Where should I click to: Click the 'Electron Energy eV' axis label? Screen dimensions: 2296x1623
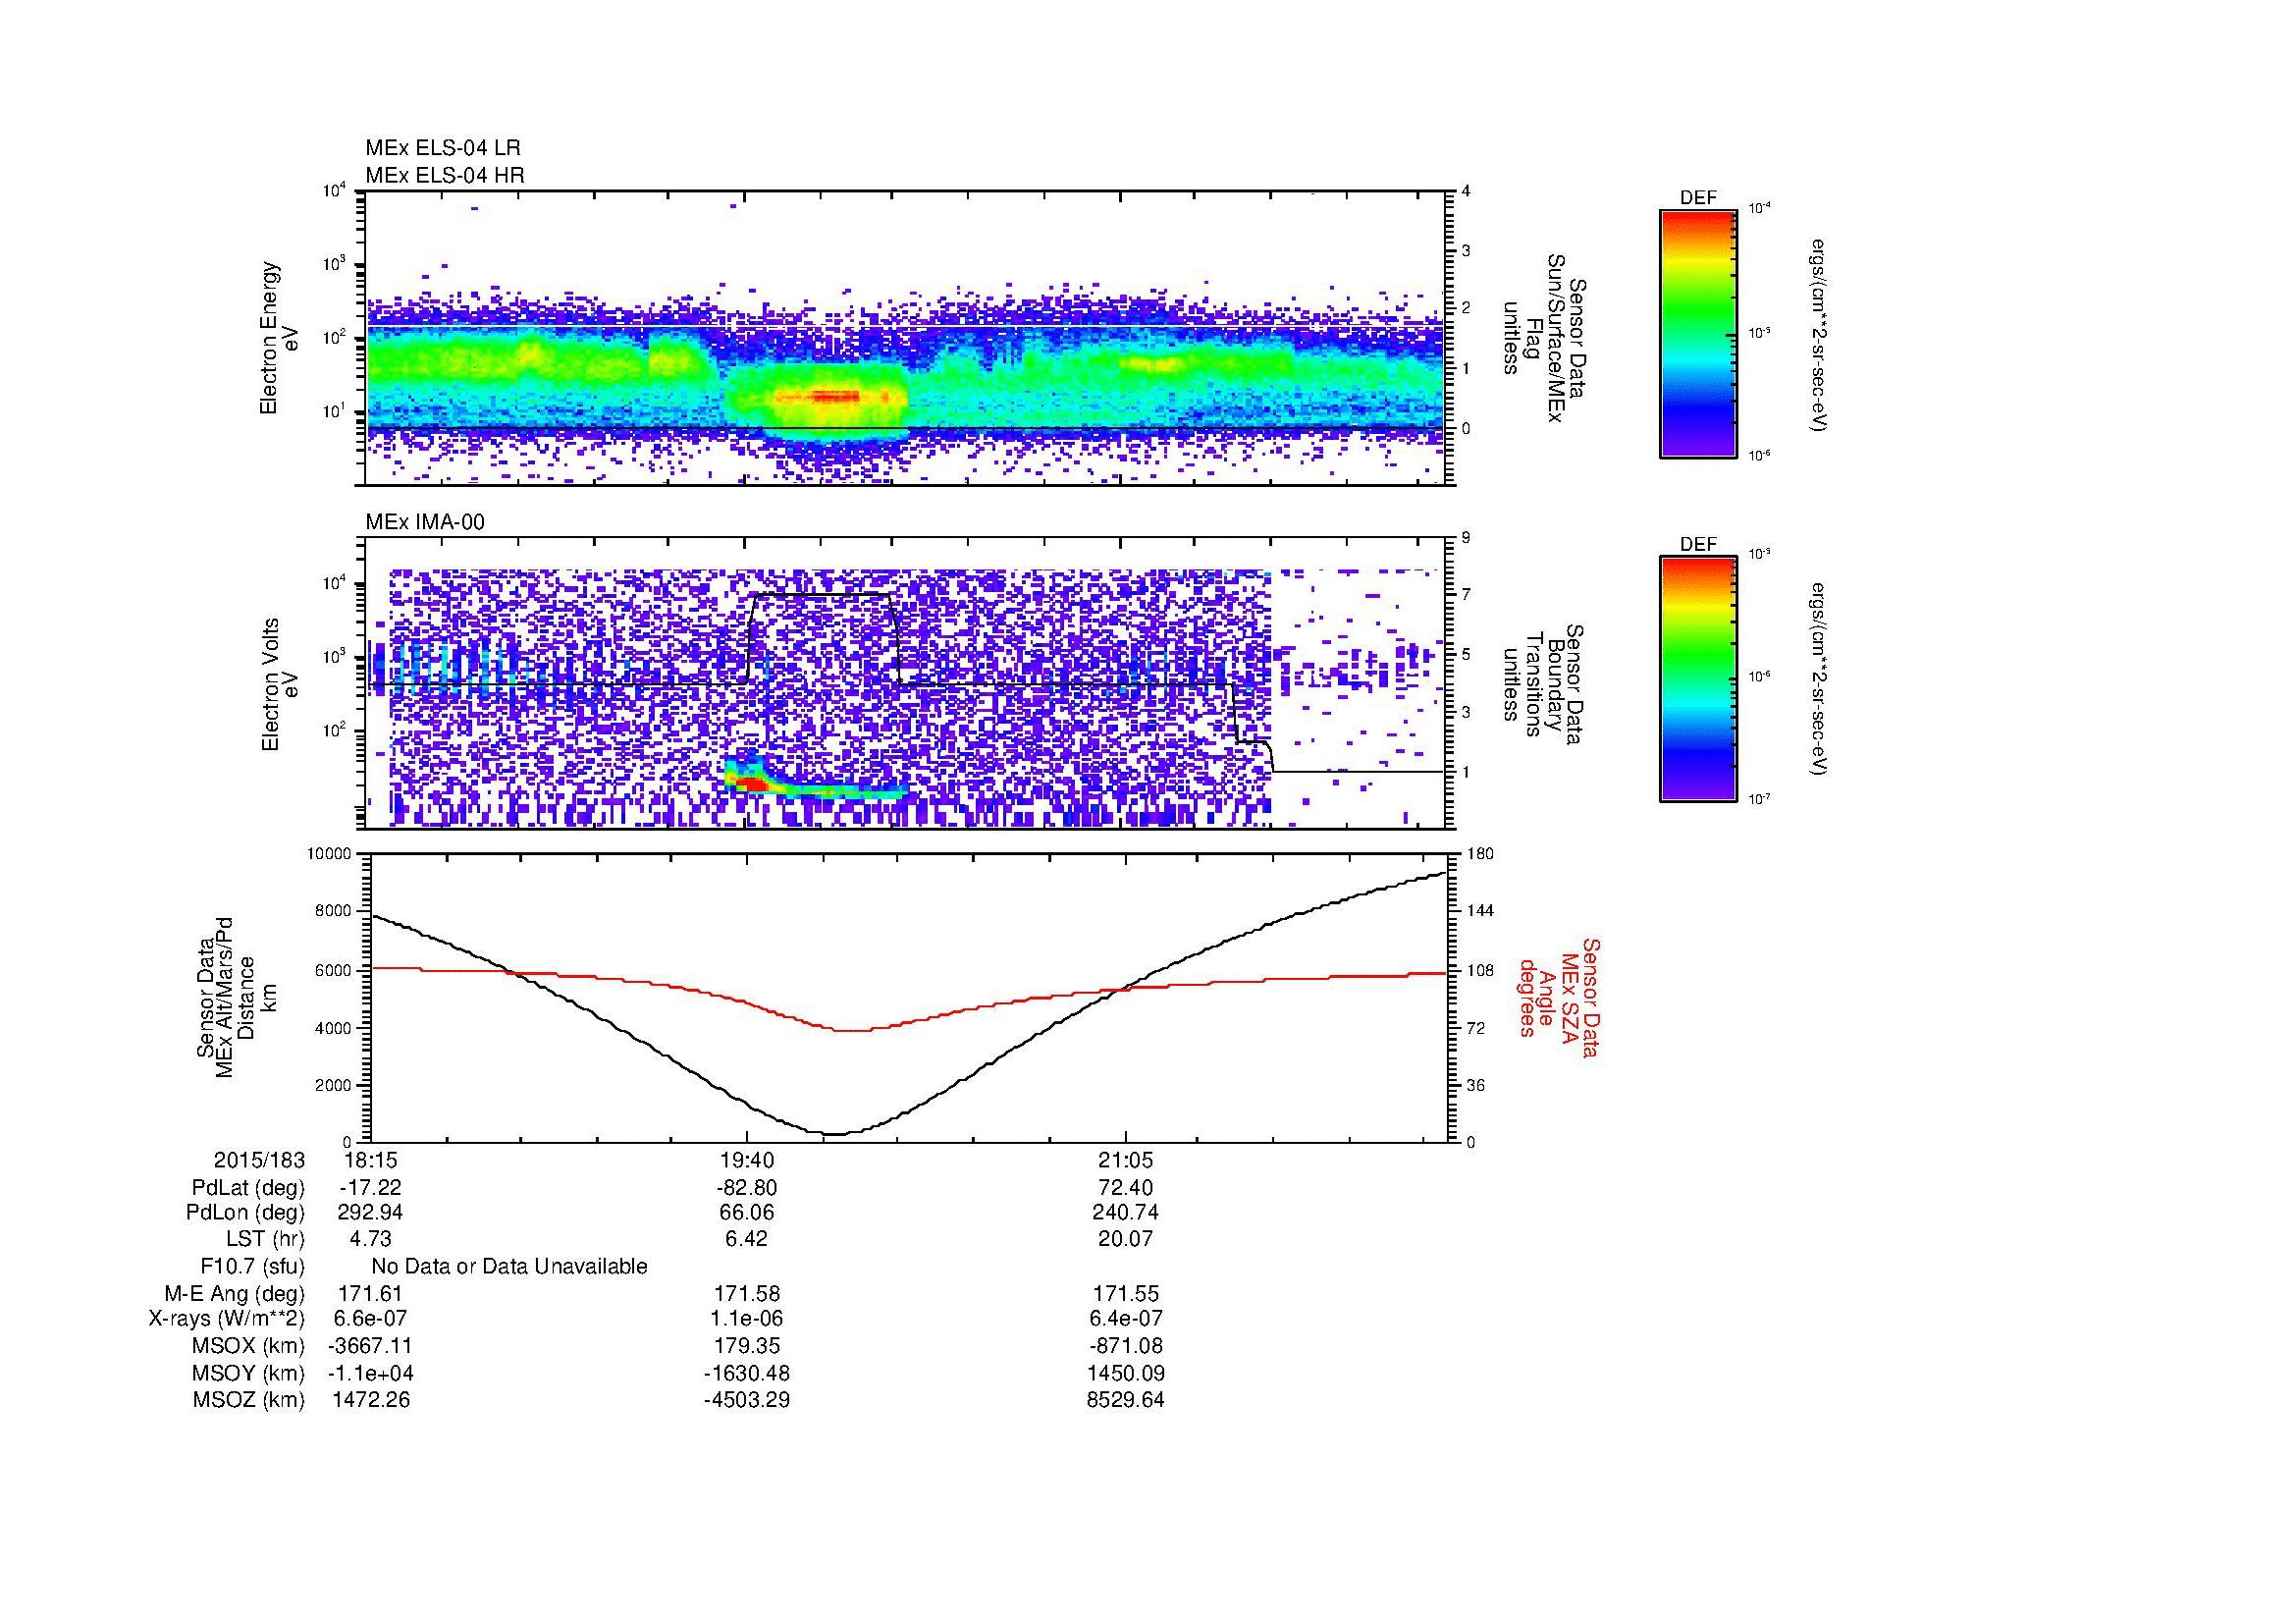(x=280, y=338)
